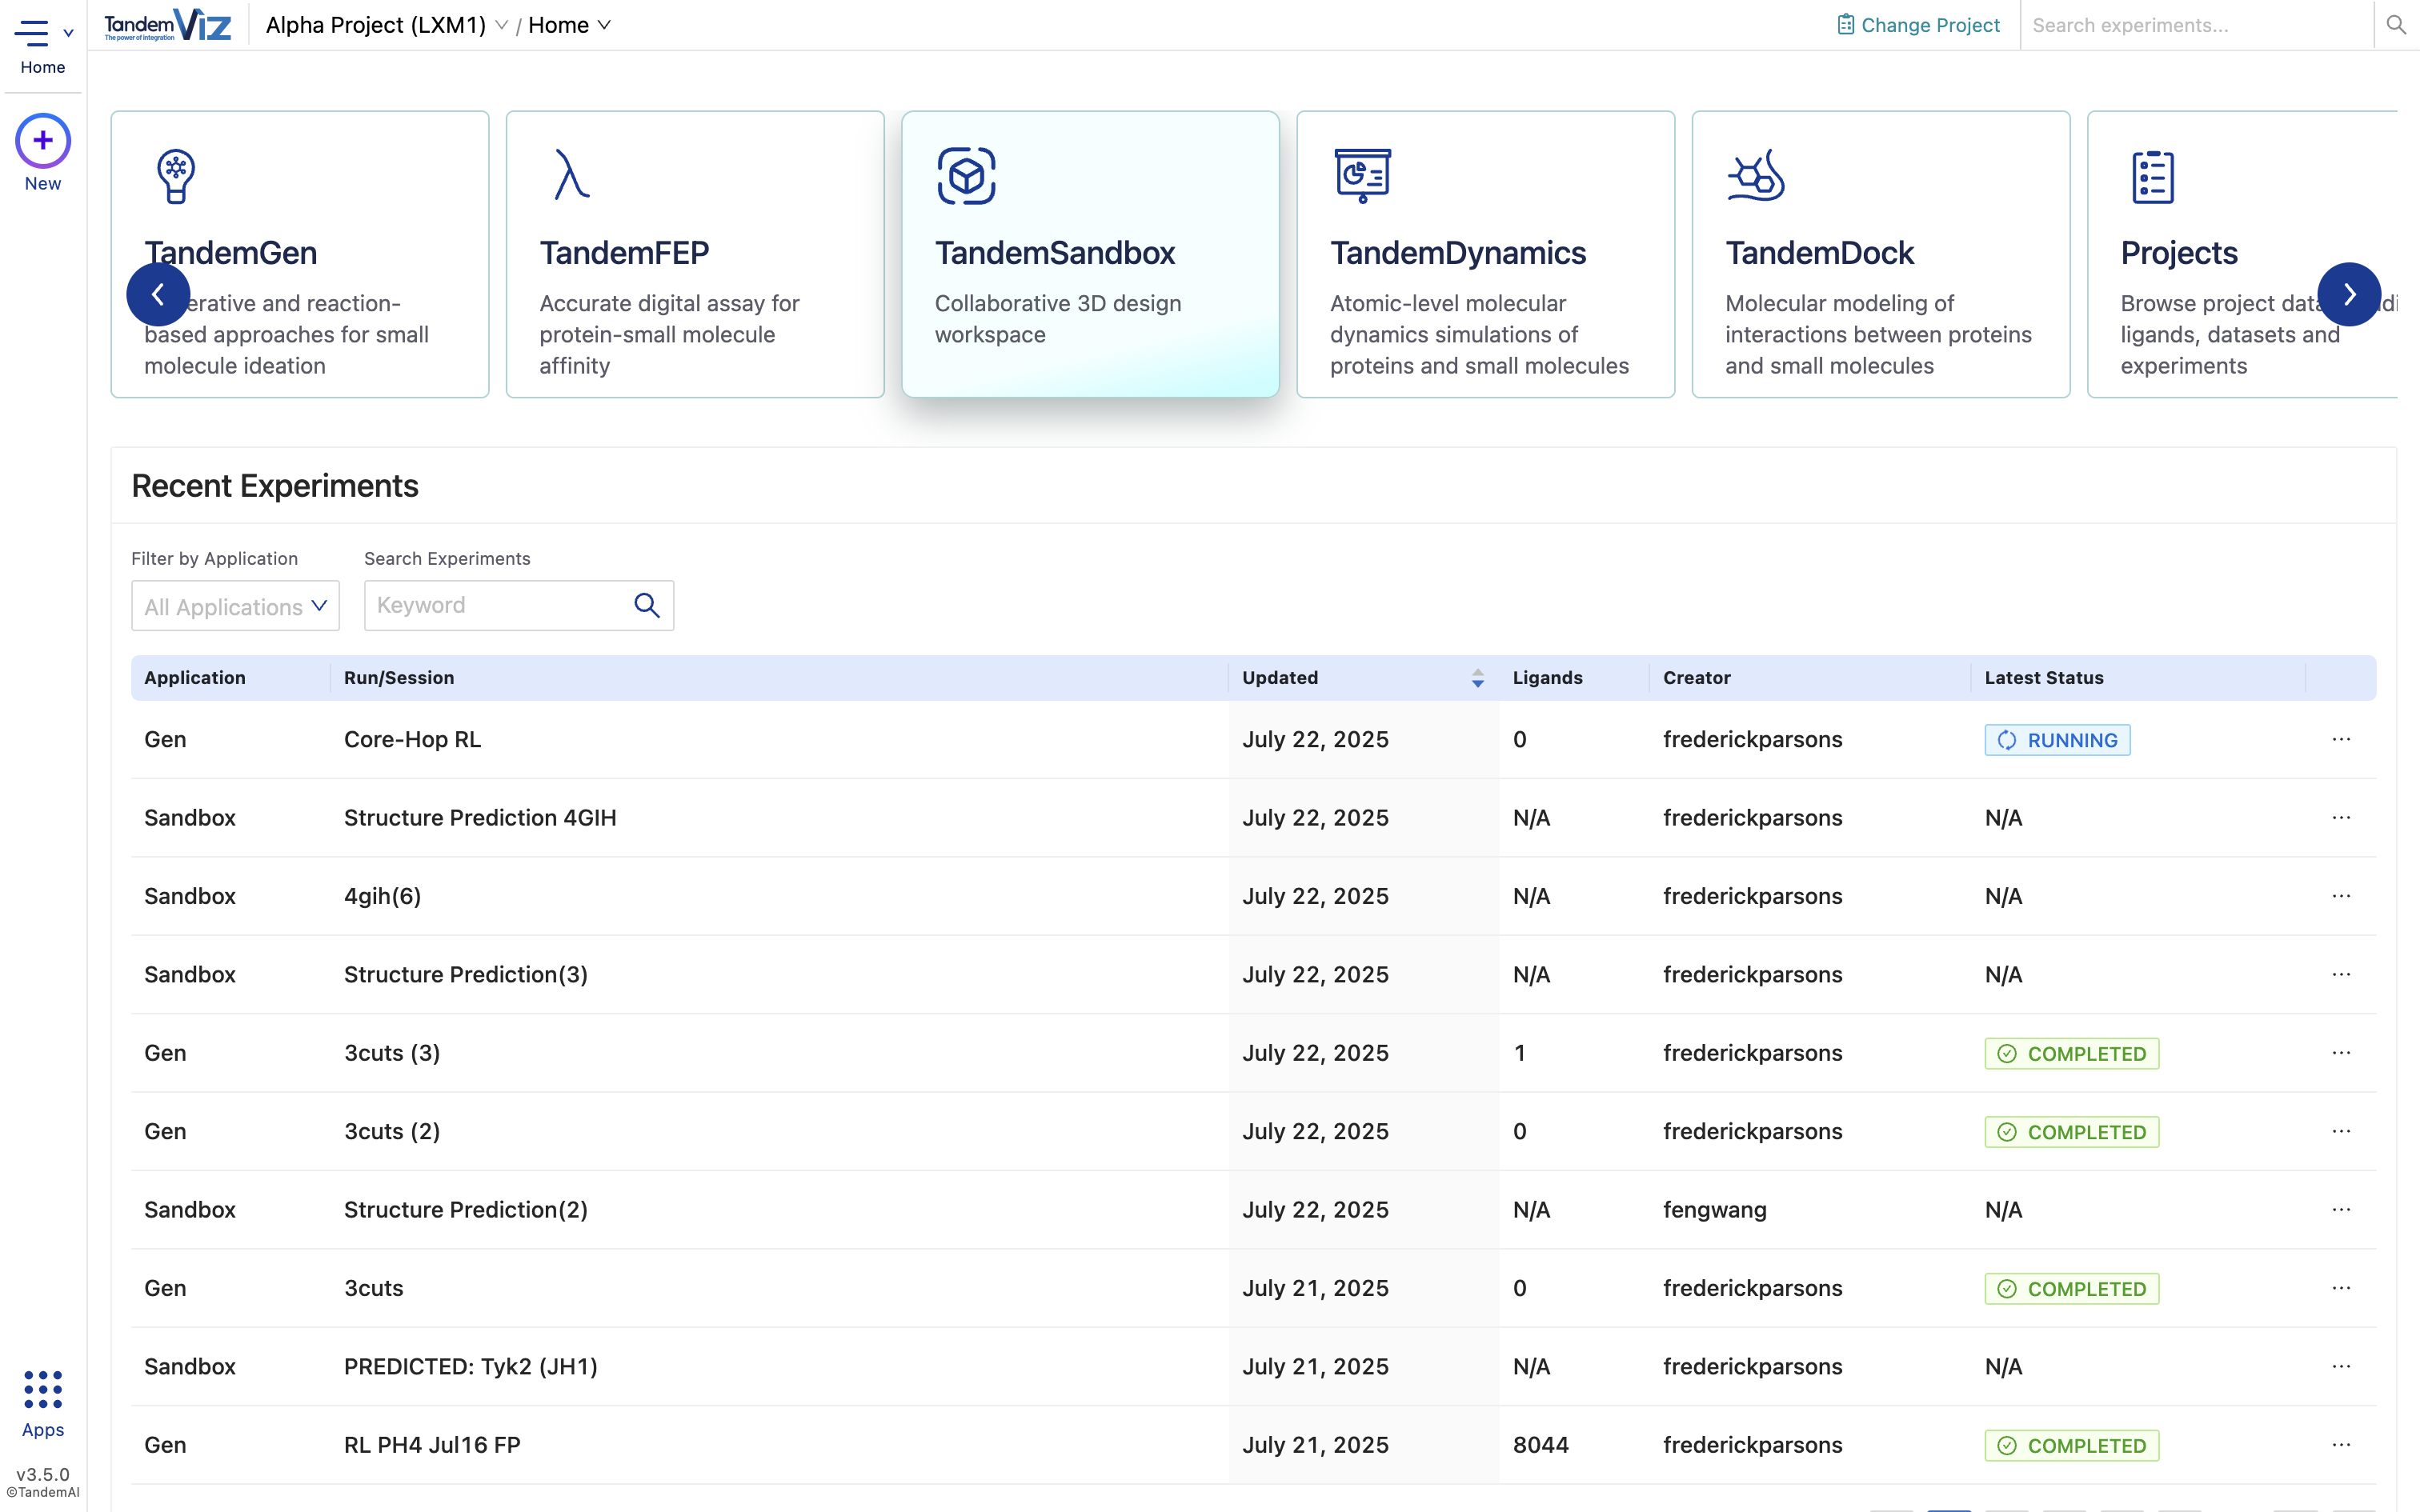Viewport: 2420px width, 1512px height.
Task: Open the Structure Prediction(2) session
Action: pyautogui.click(x=465, y=1210)
